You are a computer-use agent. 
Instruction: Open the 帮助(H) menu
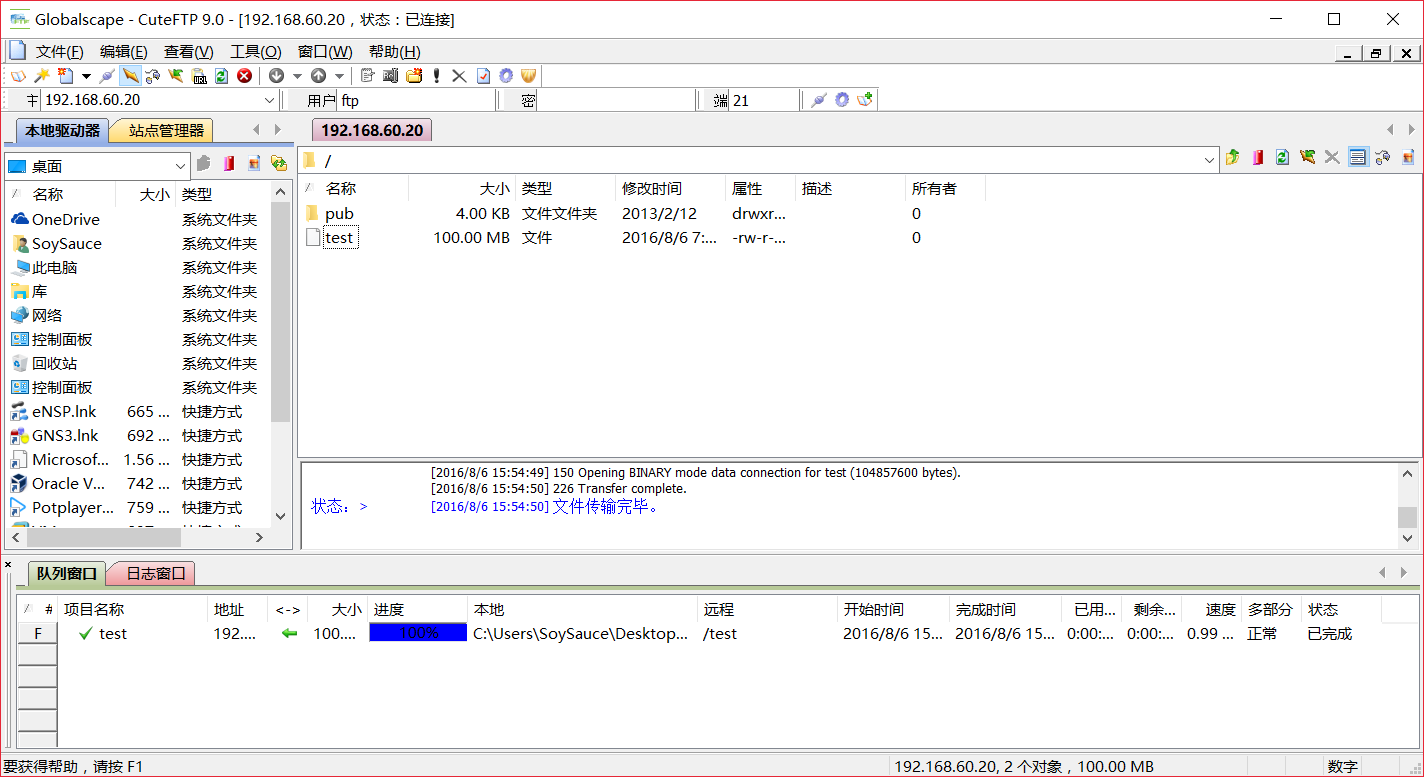tap(394, 52)
